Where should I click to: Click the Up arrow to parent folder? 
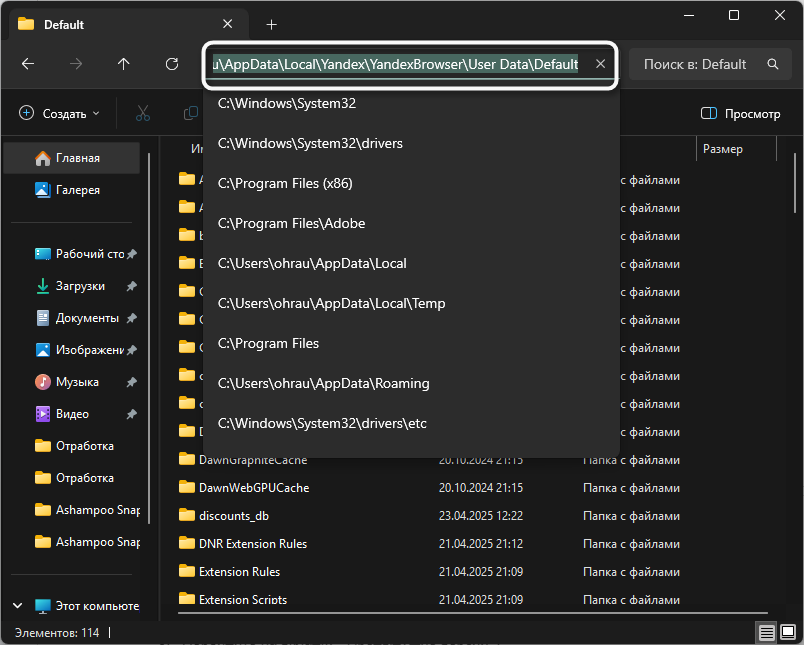pyautogui.click(x=124, y=64)
